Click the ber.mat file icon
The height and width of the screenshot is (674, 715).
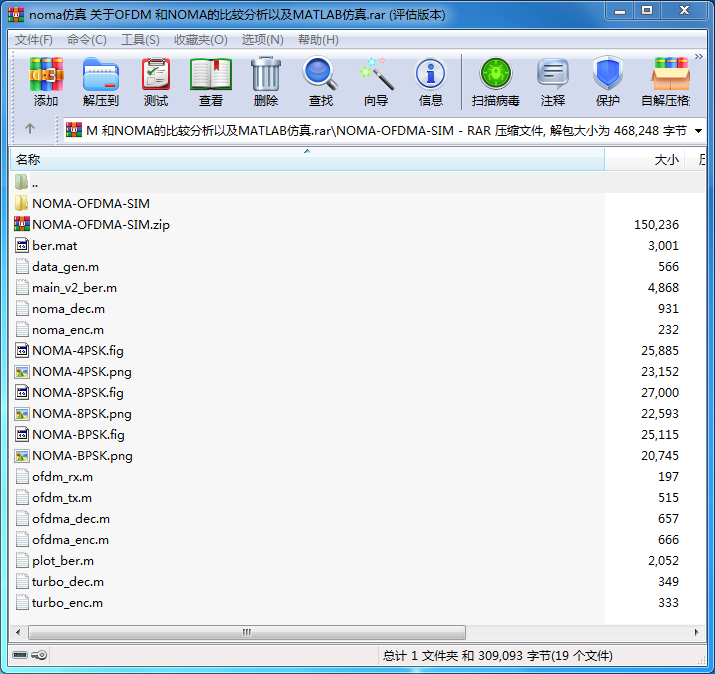click(22, 245)
